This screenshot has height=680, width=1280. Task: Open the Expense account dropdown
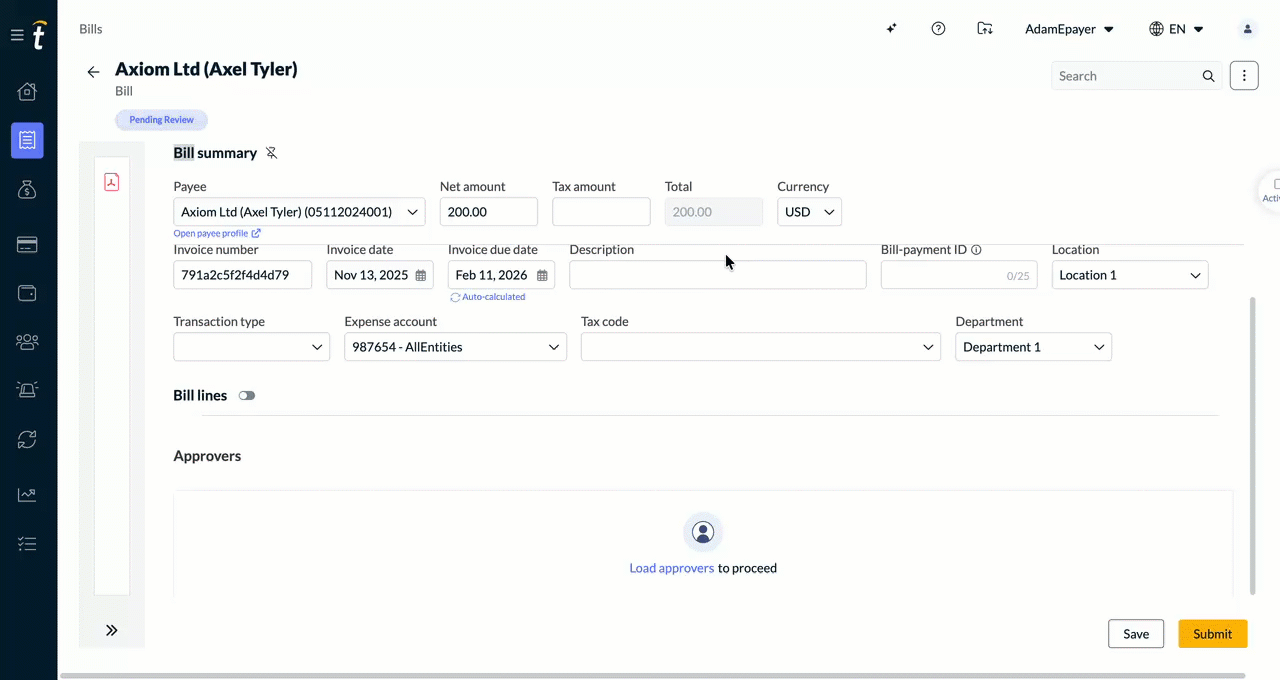coord(455,347)
